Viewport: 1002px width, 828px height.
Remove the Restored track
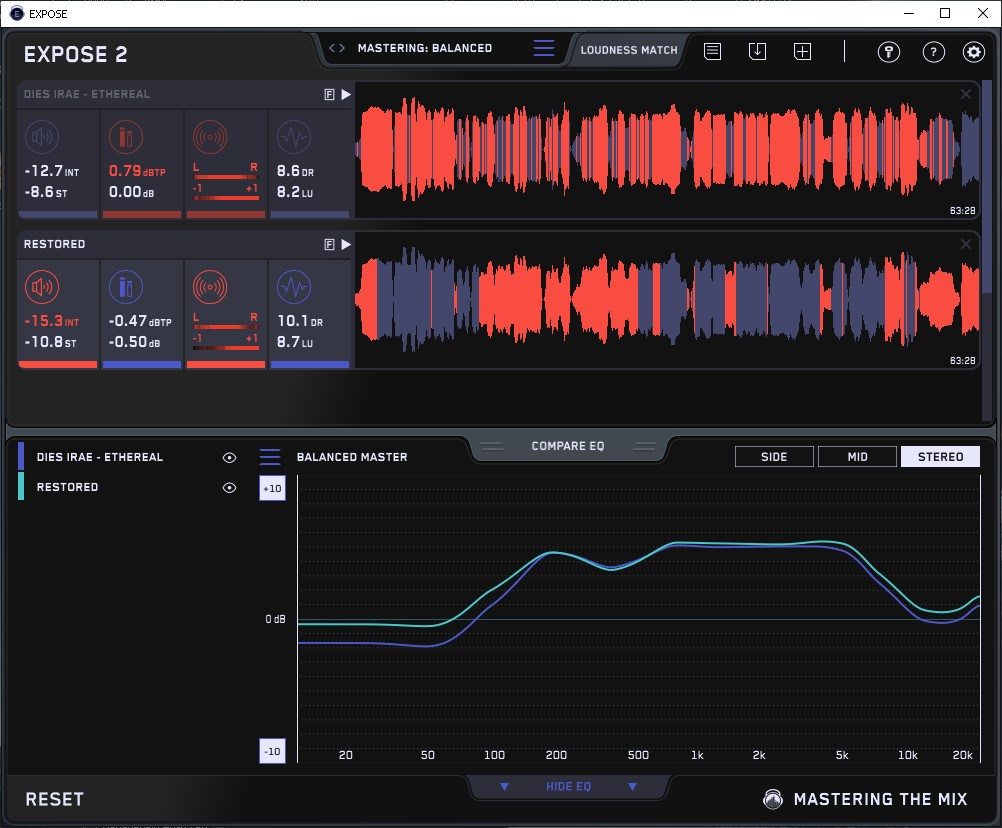966,244
